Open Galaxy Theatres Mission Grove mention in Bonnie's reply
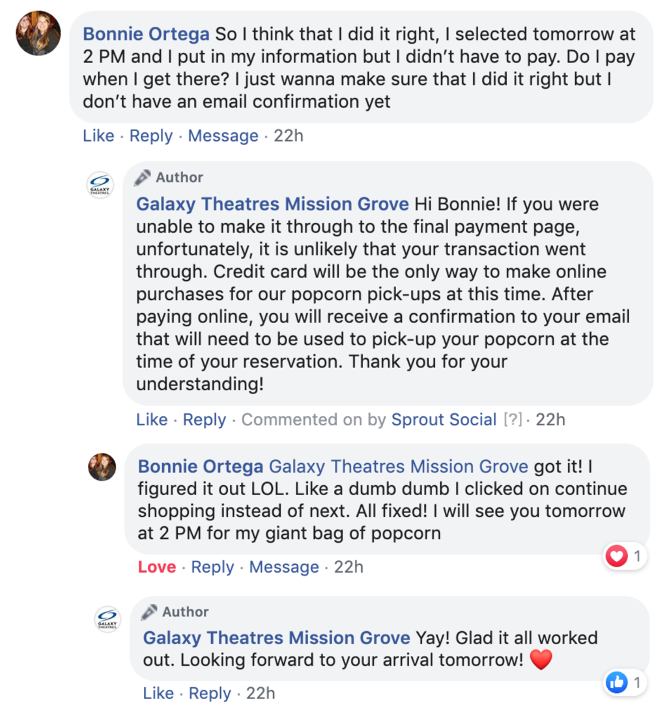668x722 pixels. [398, 466]
